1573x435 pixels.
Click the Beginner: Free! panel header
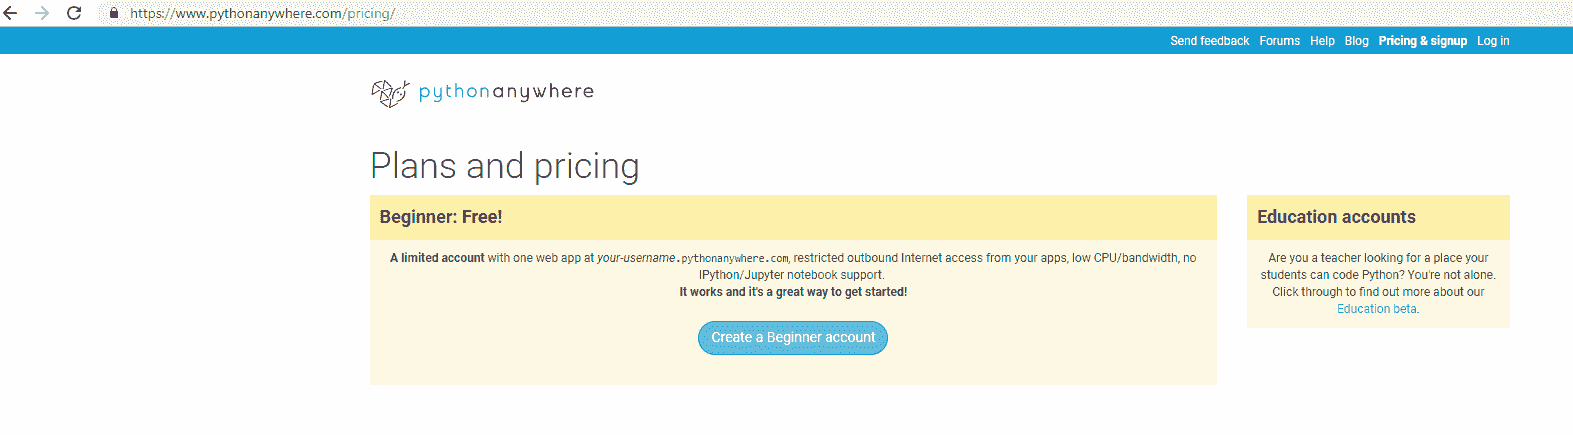pyautogui.click(x=441, y=217)
